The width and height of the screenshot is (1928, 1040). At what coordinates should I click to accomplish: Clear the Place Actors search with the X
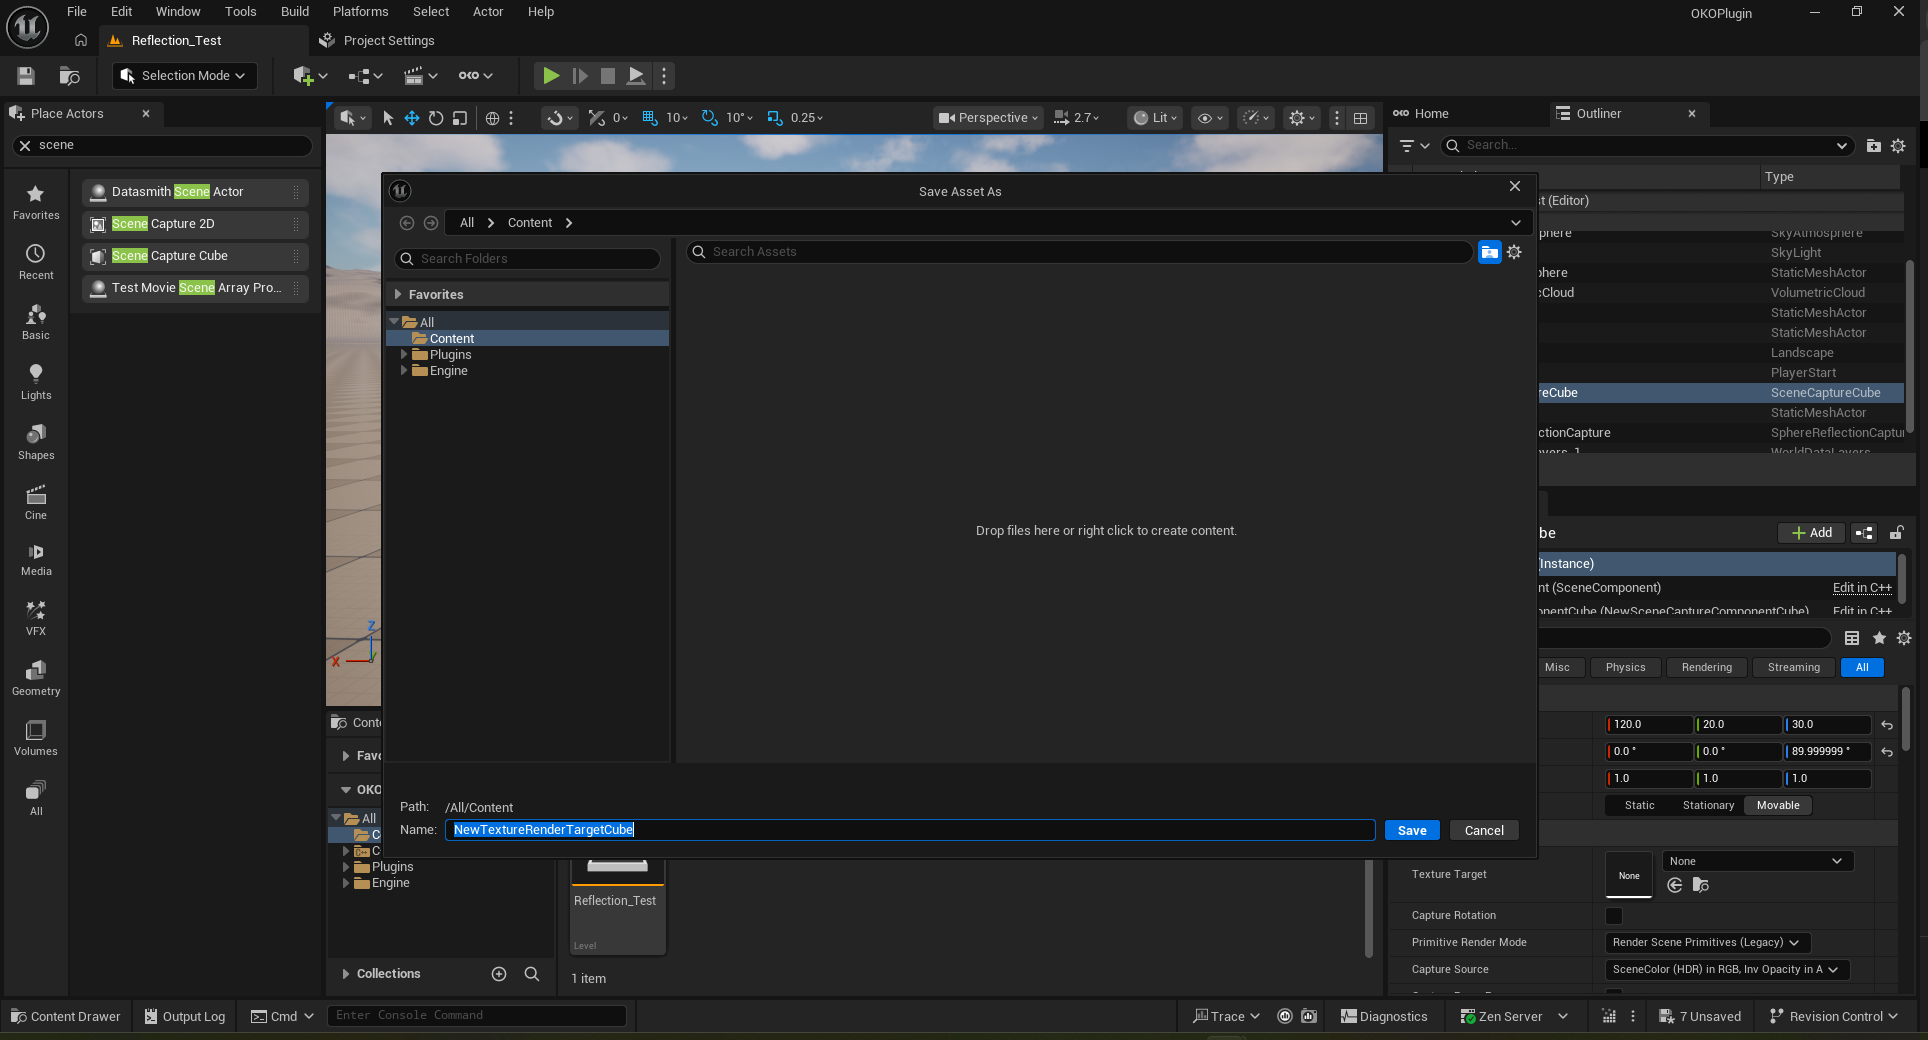[25, 145]
